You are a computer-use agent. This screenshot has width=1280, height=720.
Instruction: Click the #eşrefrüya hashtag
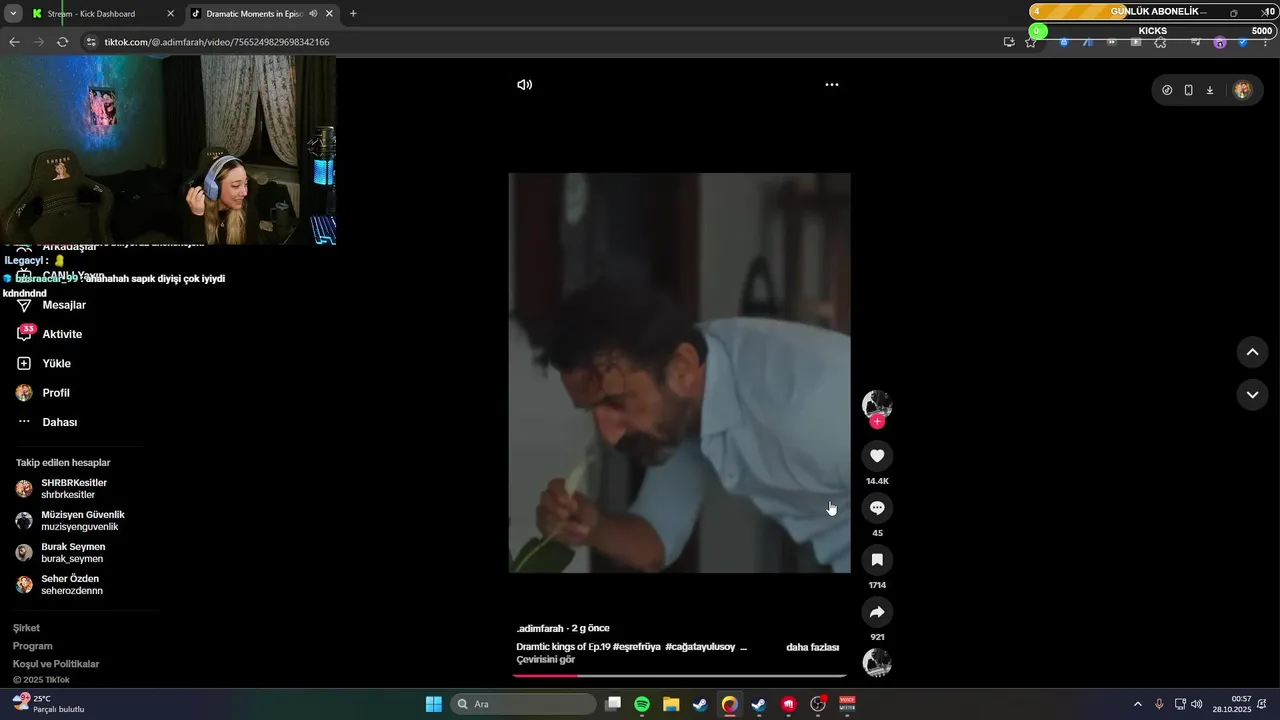(636, 647)
